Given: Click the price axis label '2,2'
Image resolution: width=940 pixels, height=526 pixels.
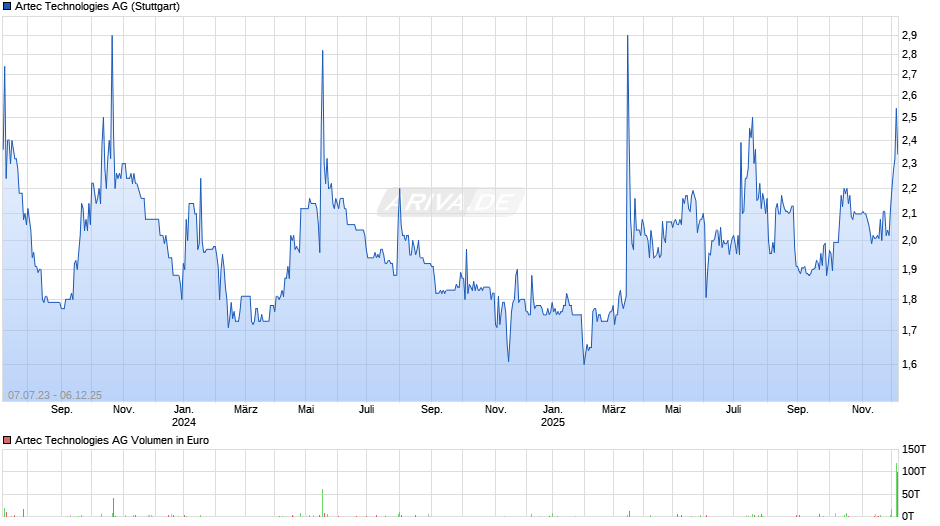Looking at the screenshot, I should pos(909,188).
